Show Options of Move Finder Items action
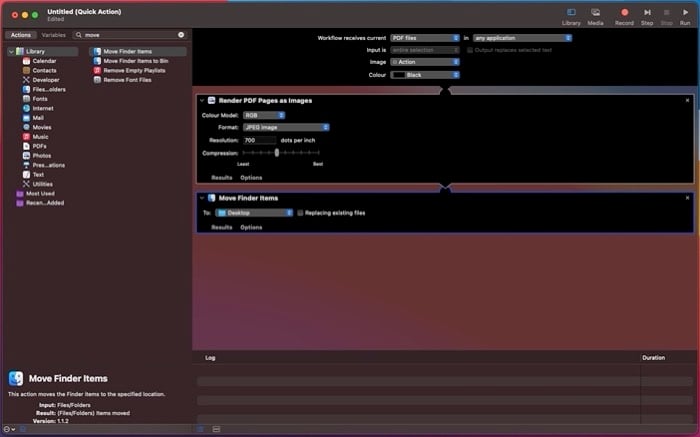700x437 pixels. [251, 228]
